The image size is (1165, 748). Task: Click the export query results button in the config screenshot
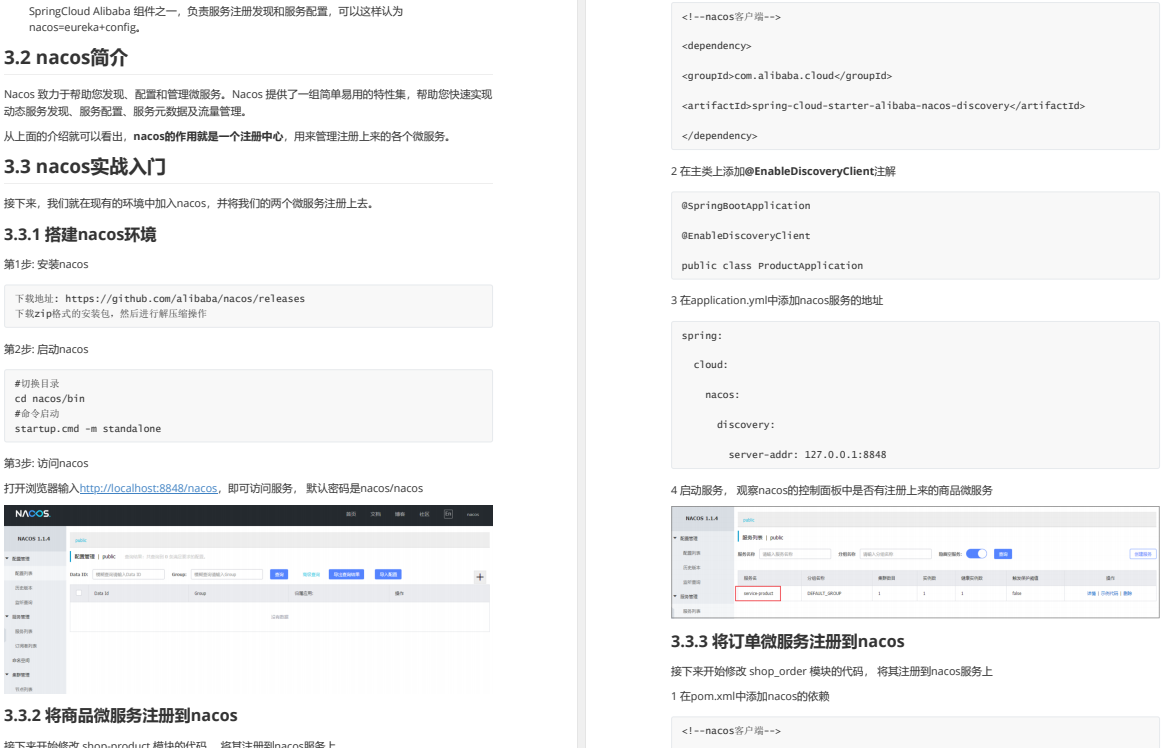coord(346,574)
